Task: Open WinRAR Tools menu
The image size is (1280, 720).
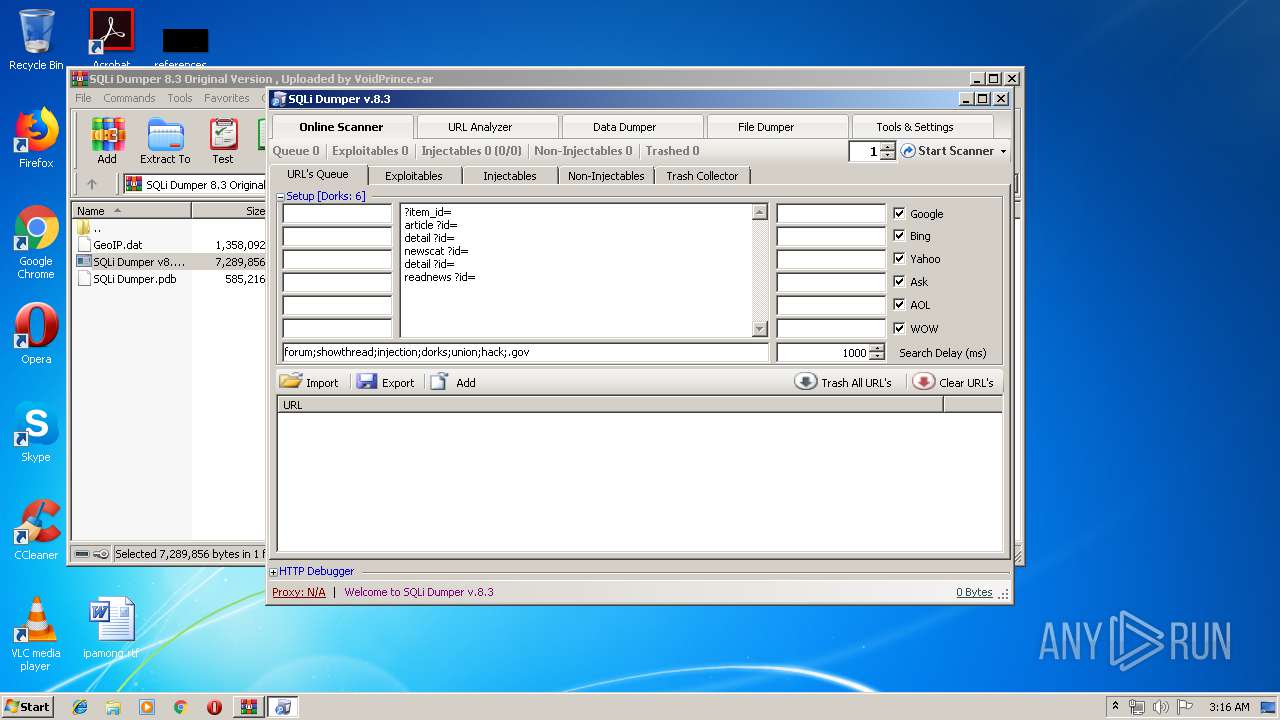Action: coord(180,98)
